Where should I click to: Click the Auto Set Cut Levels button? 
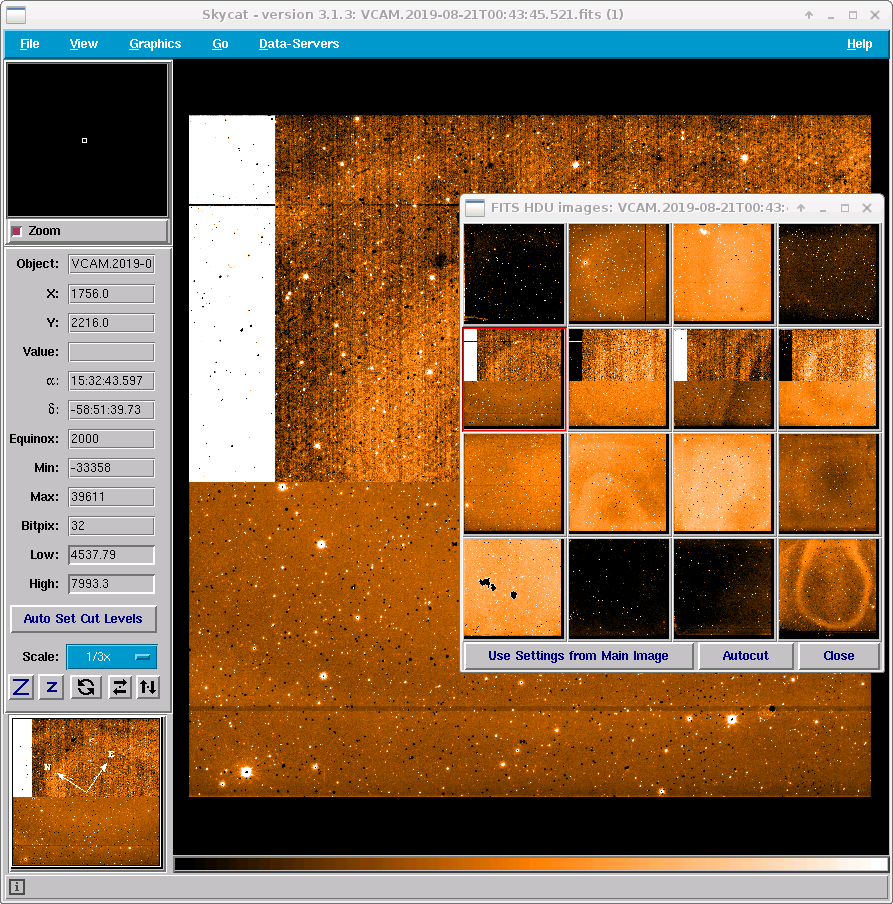[83, 619]
